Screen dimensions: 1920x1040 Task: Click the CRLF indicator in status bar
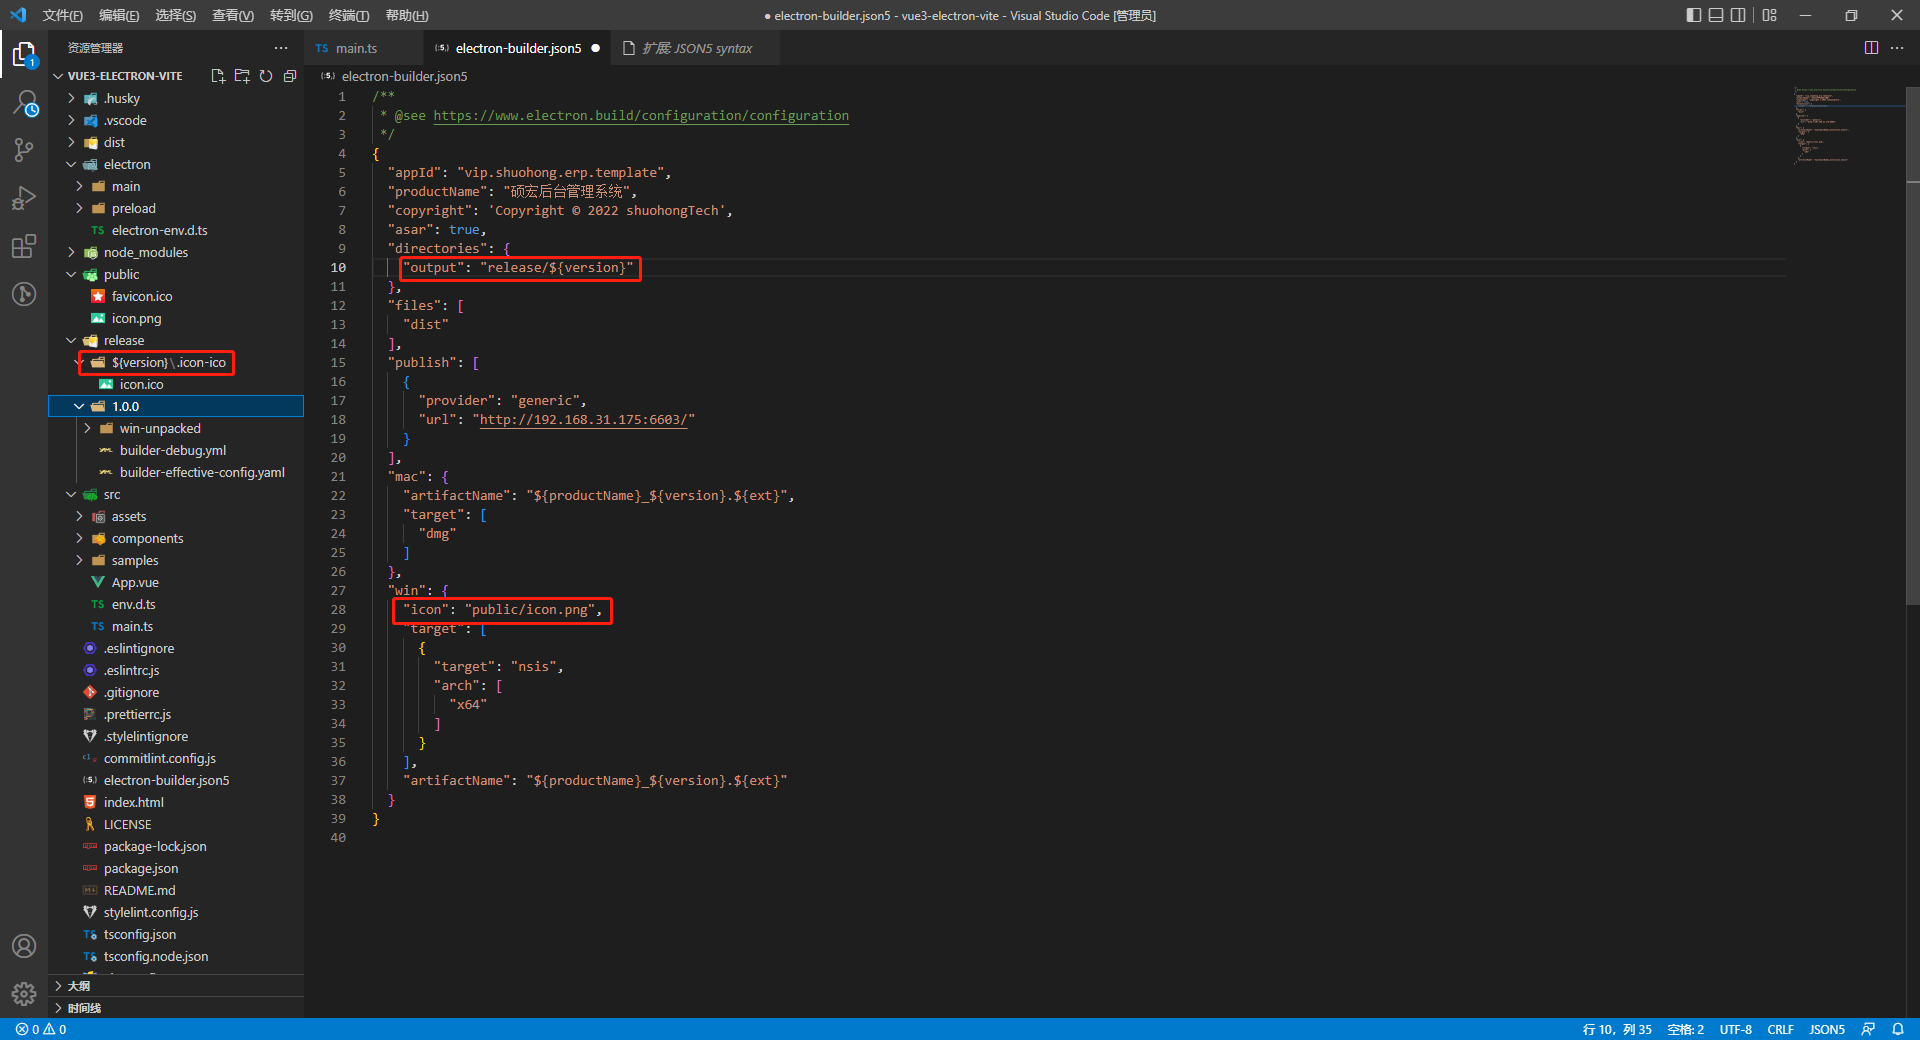tap(1780, 1029)
